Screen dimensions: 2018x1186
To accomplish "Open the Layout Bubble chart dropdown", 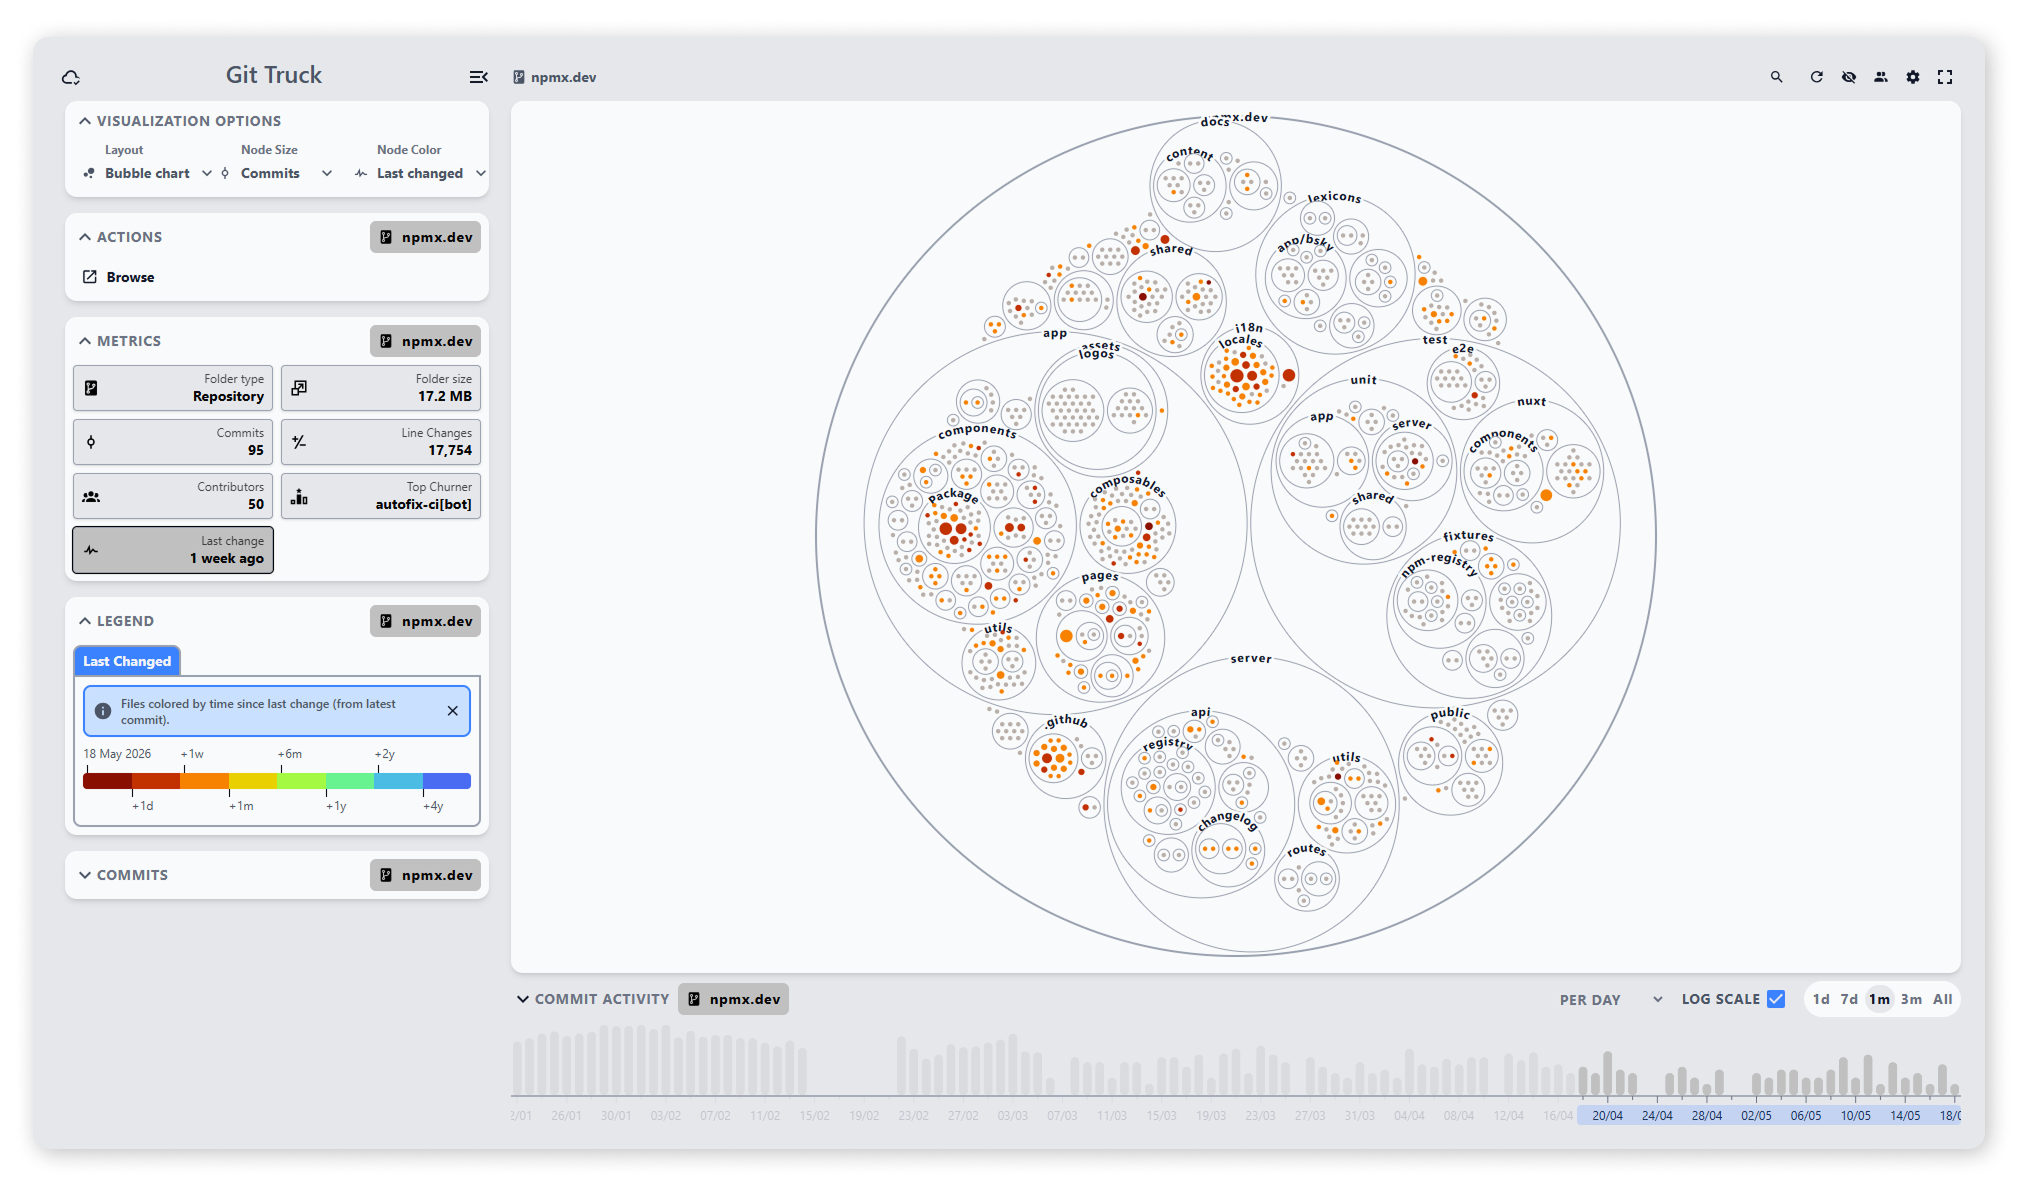I will click(149, 173).
